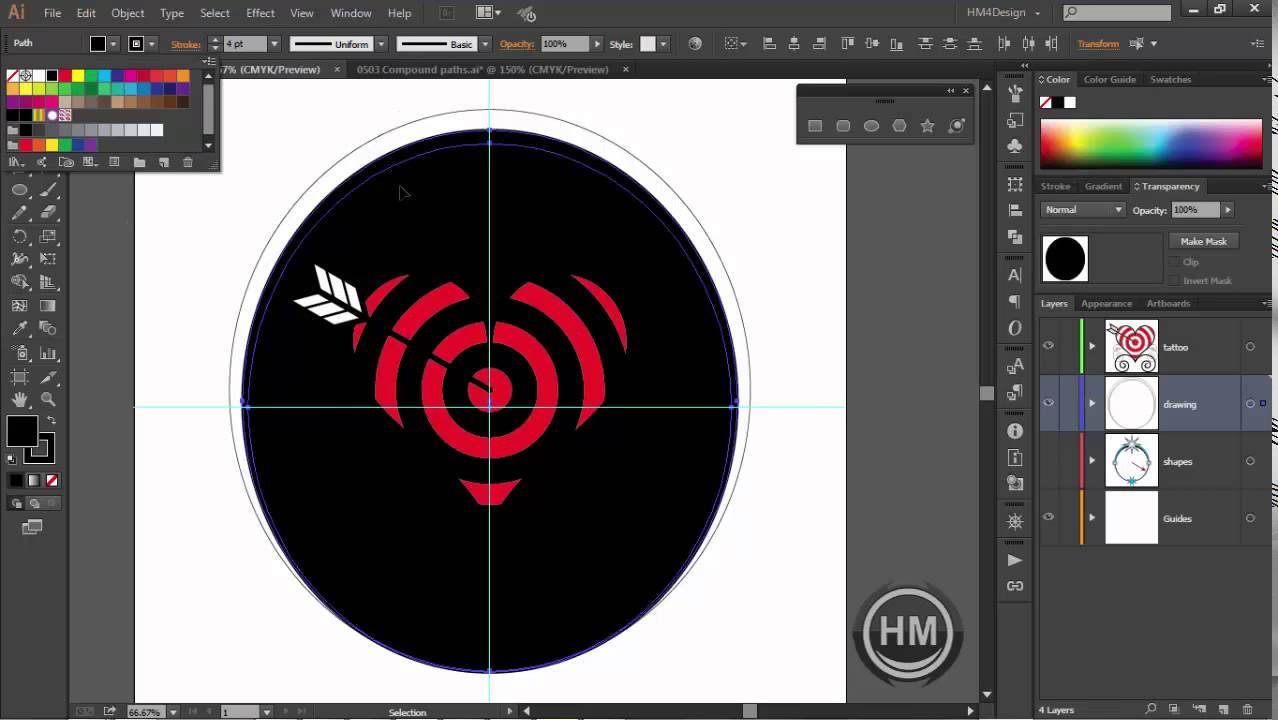Screen dimensions: 1278x720
Task: Select the Gradient tool
Action: point(47,306)
